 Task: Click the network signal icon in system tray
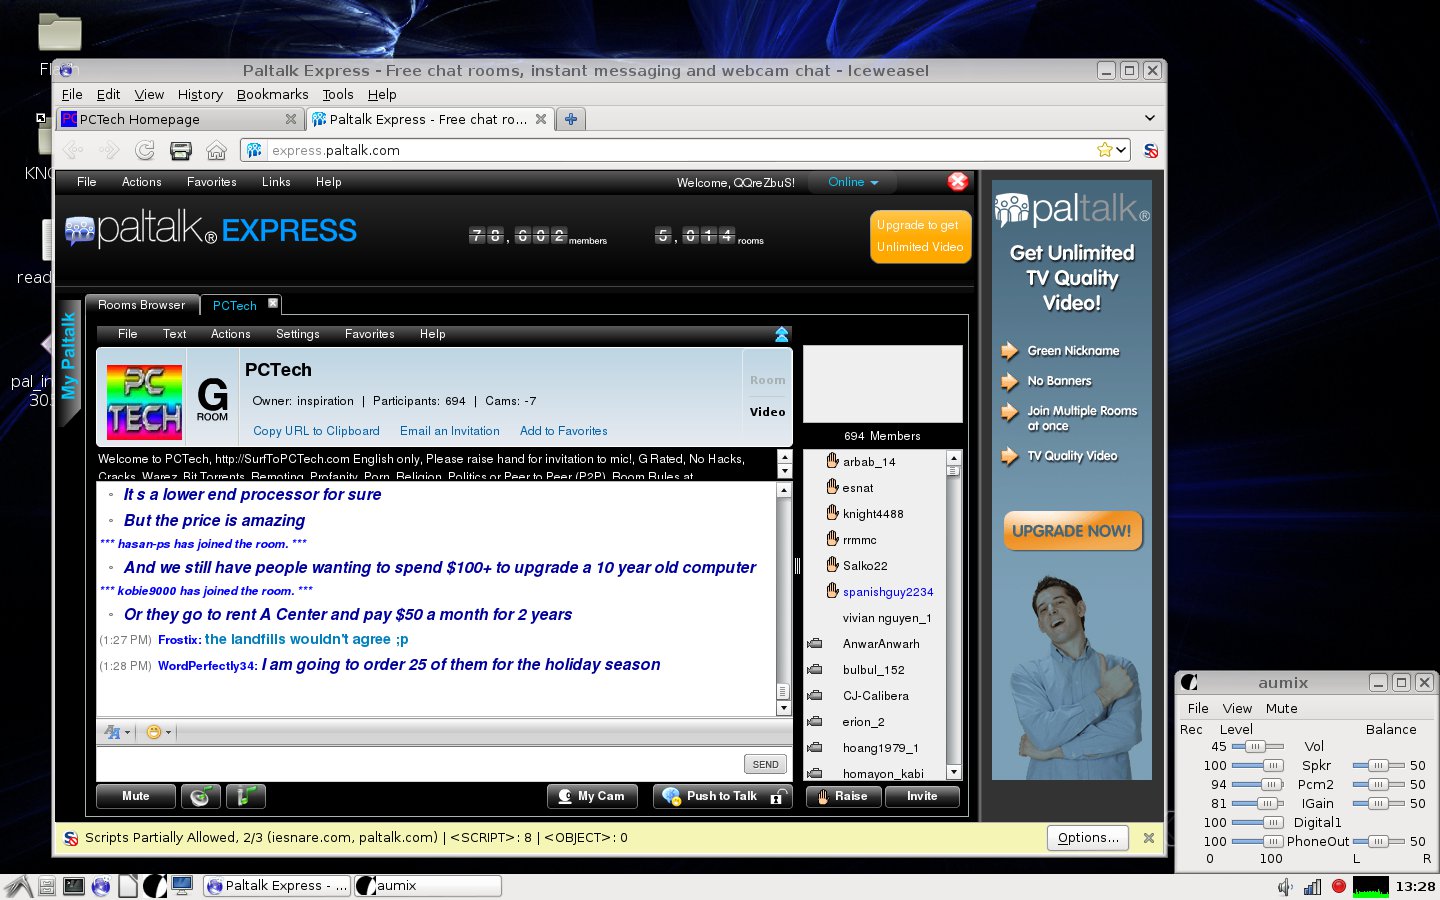[x=1312, y=886]
